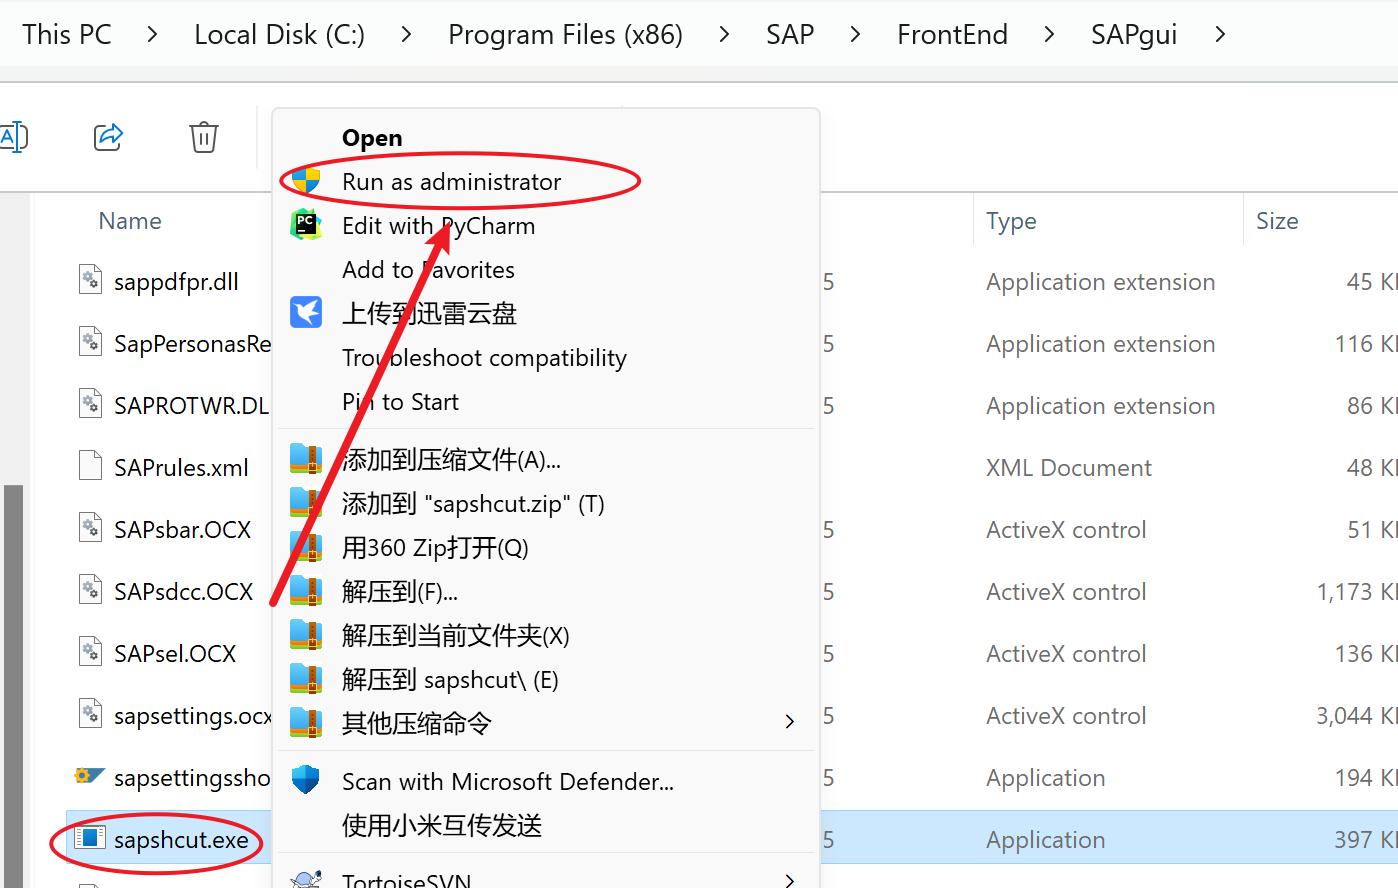This screenshot has width=1398, height=888.
Task: Sort files by the Size column header
Action: (x=1277, y=220)
